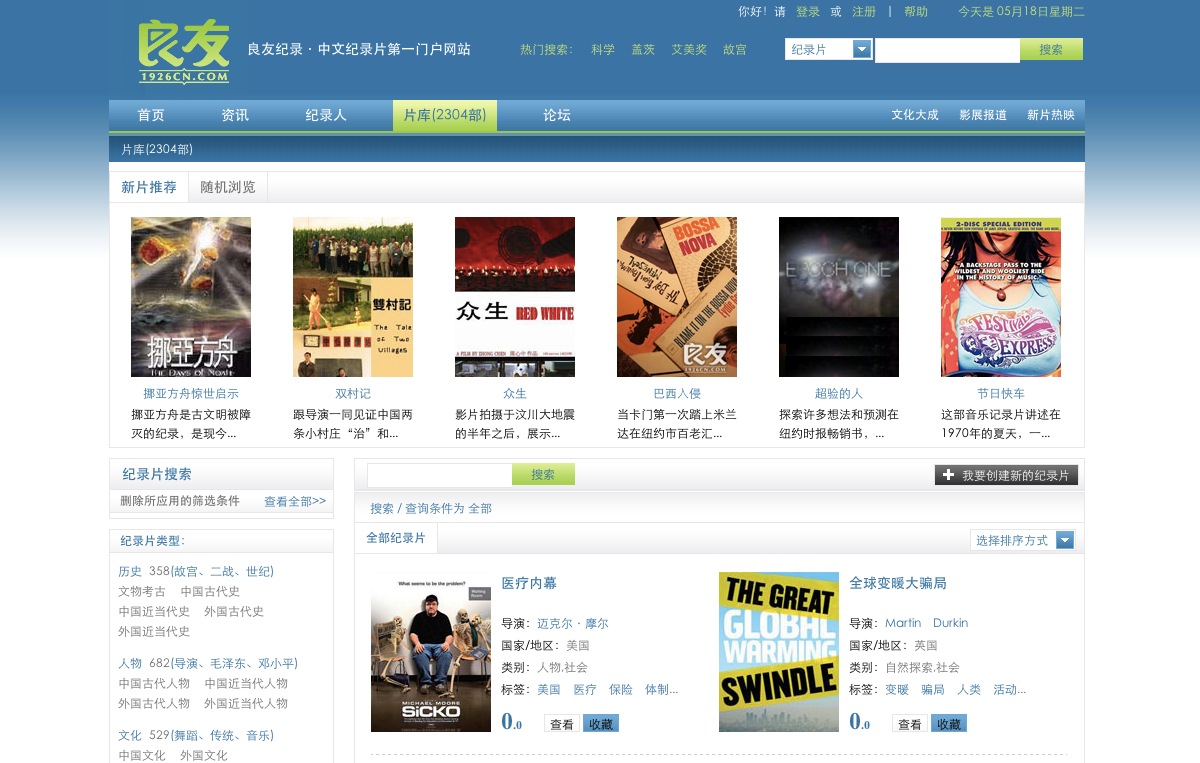Click the 良友 1926CN.COM site logo

(x=184, y=51)
